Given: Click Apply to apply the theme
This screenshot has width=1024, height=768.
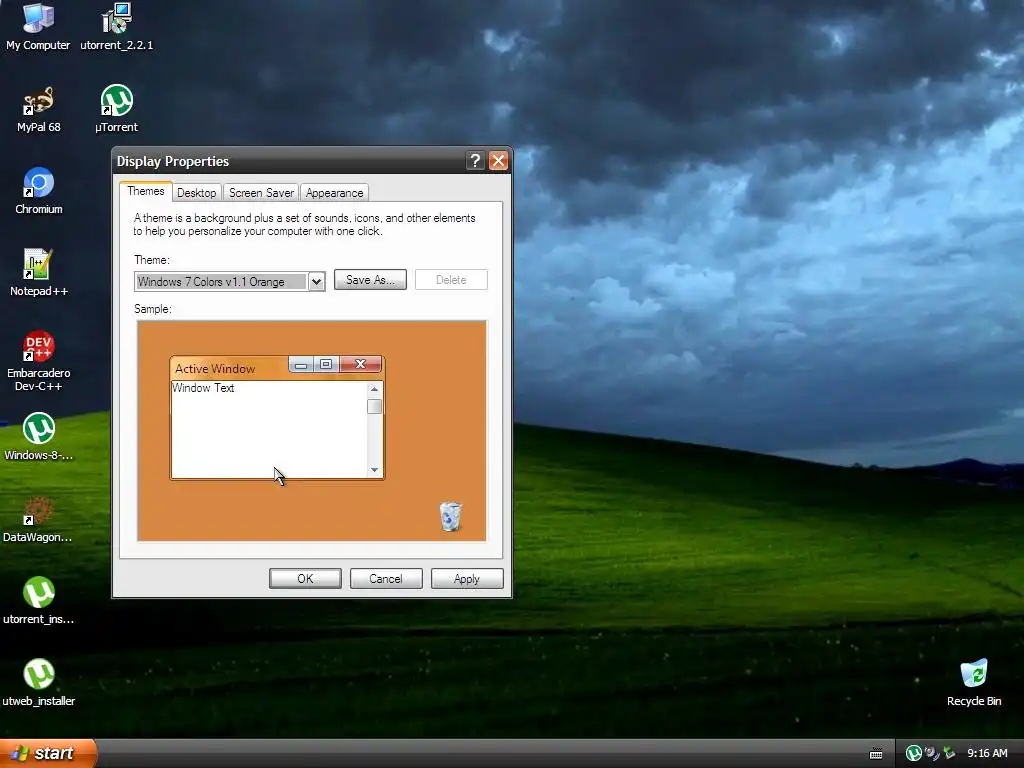Looking at the screenshot, I should [x=467, y=579].
